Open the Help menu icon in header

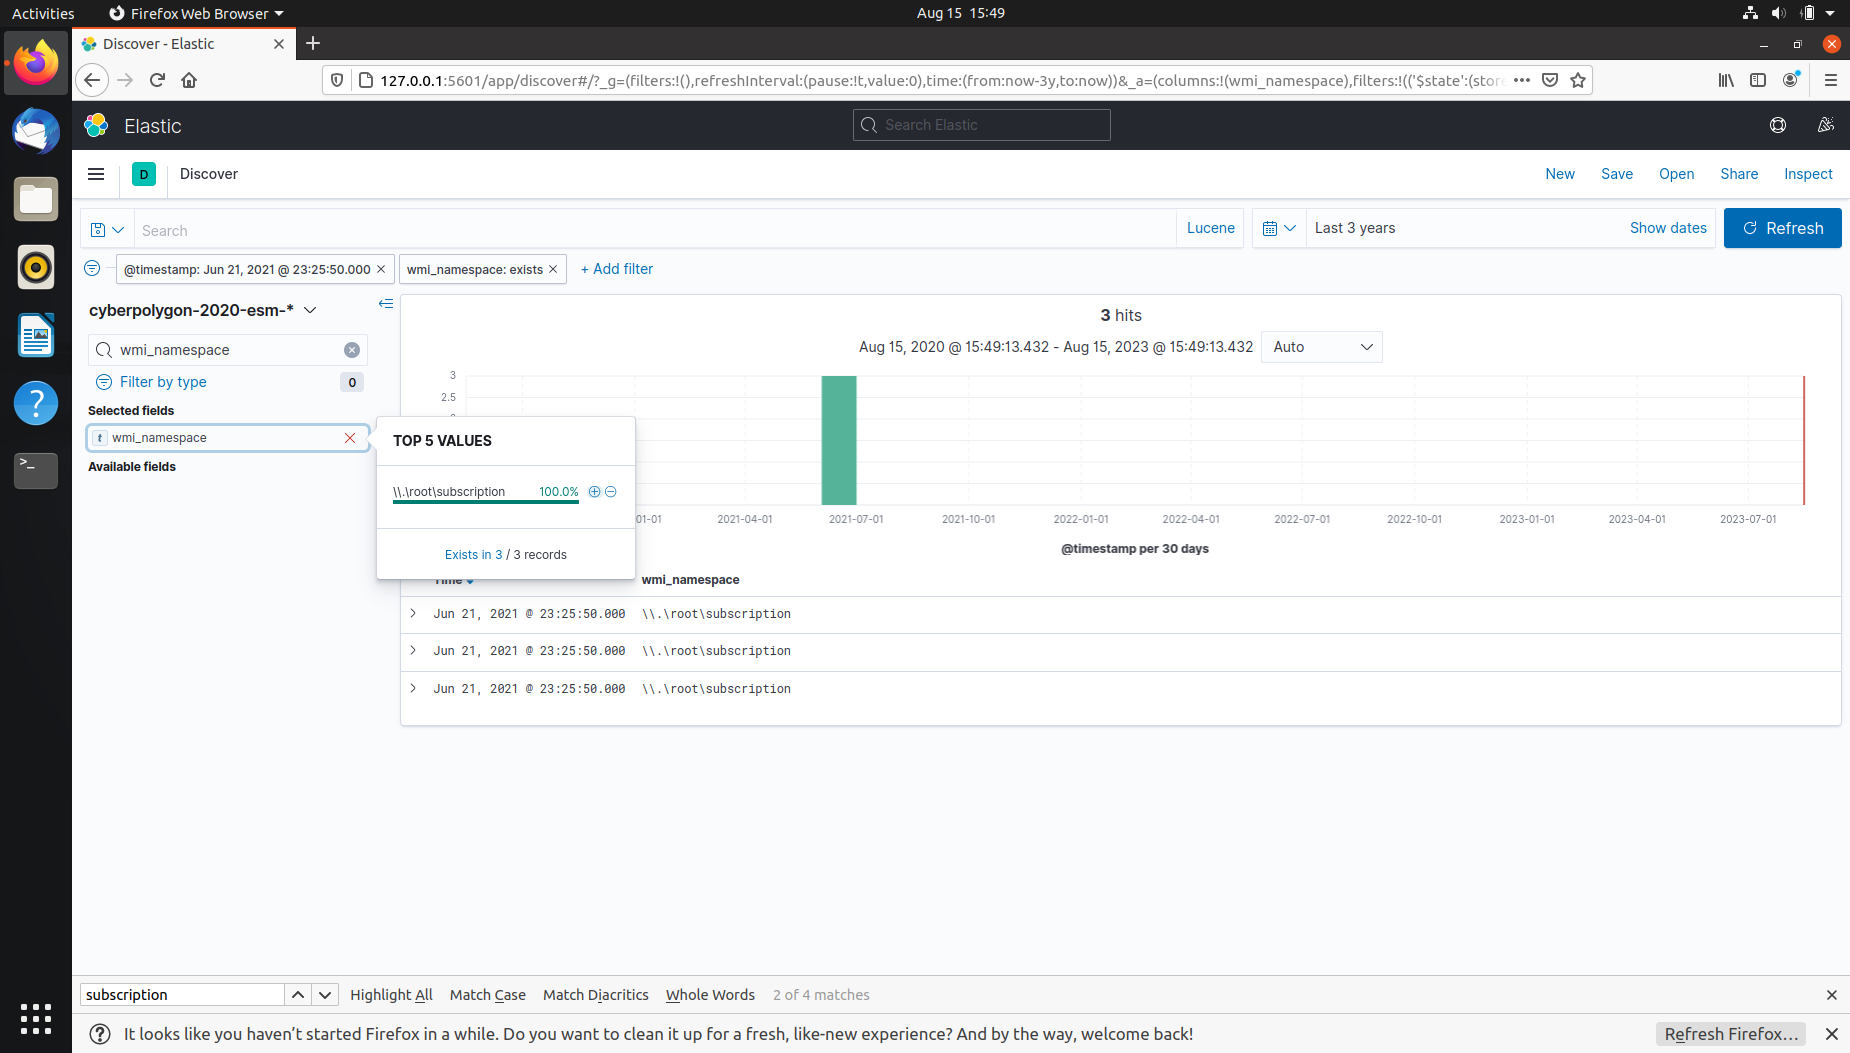[1778, 125]
